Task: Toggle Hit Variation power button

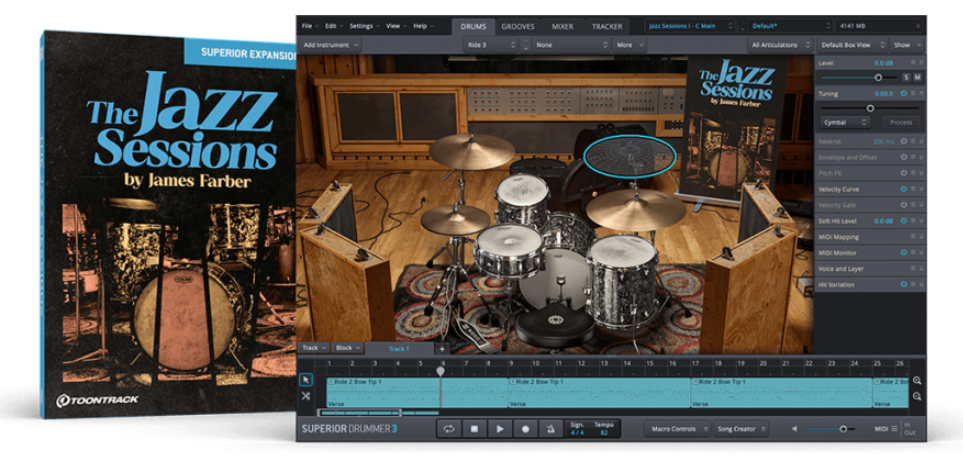Action: [903, 284]
